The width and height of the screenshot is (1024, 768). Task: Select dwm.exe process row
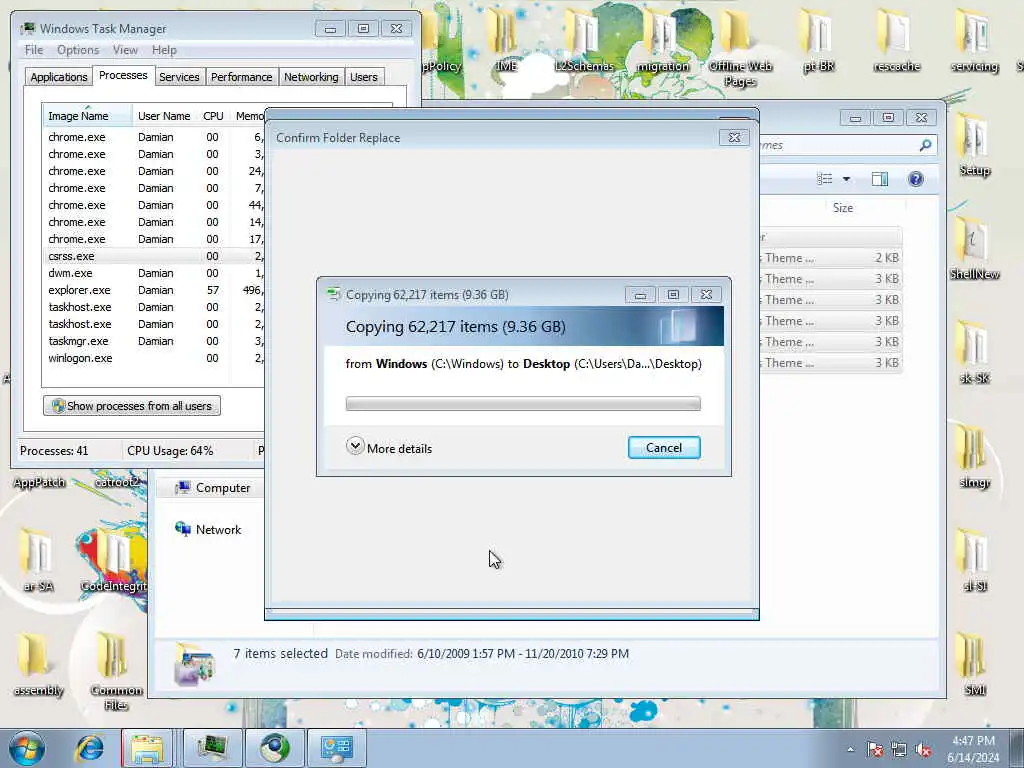(154, 273)
